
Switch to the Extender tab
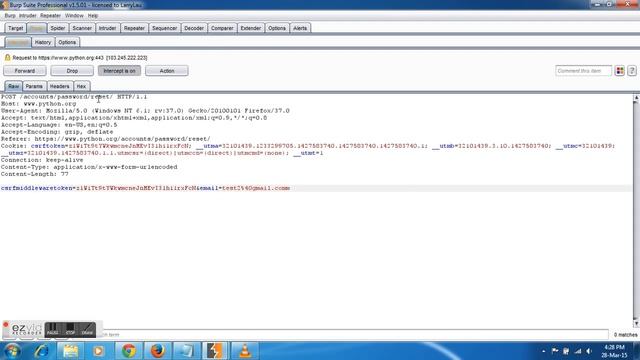(251, 28)
